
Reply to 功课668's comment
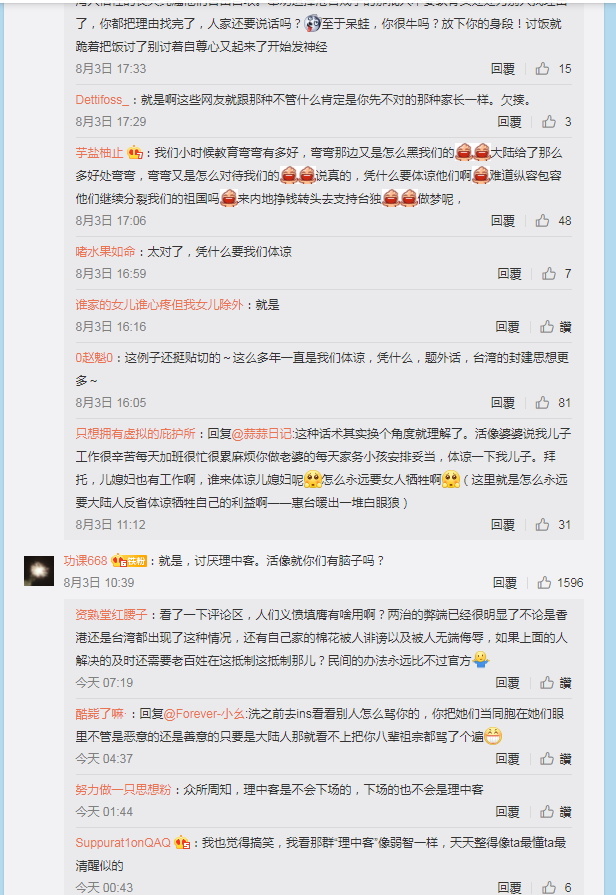click(505, 583)
